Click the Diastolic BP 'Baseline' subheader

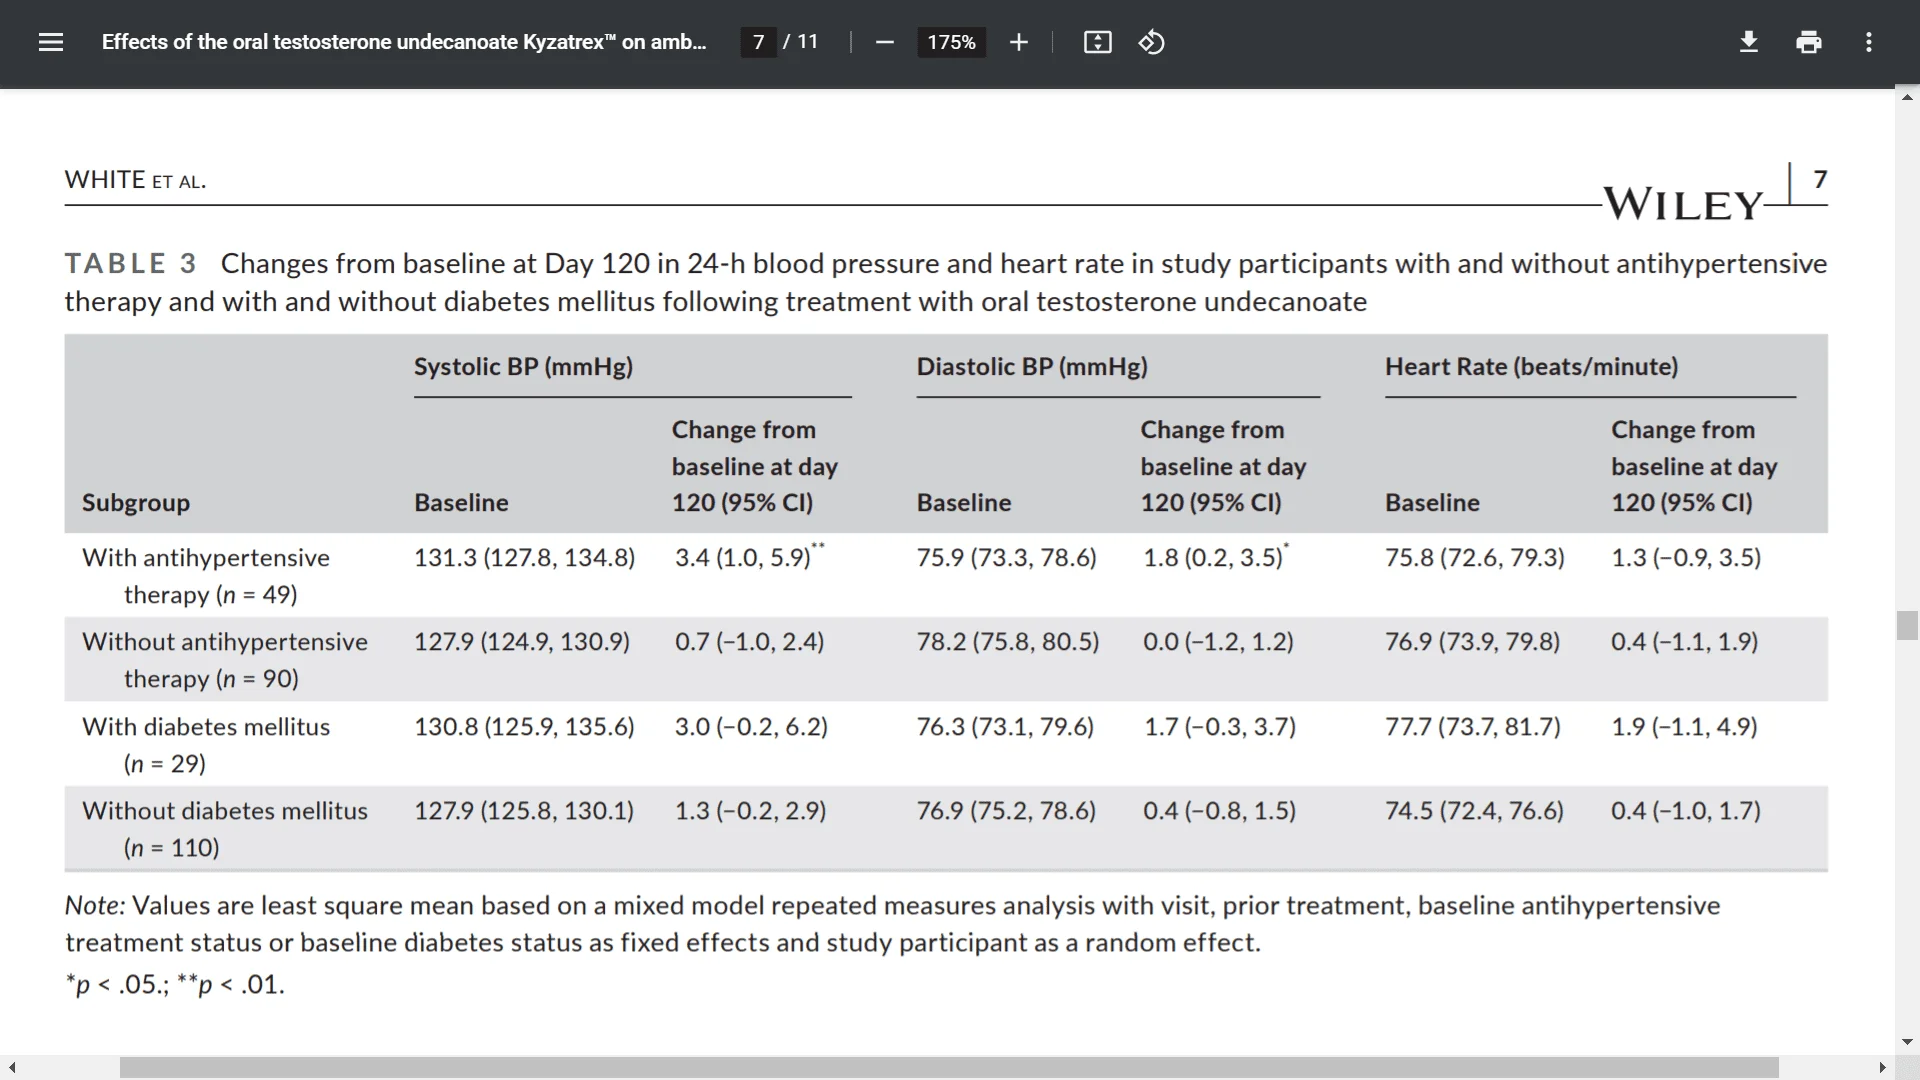point(964,502)
